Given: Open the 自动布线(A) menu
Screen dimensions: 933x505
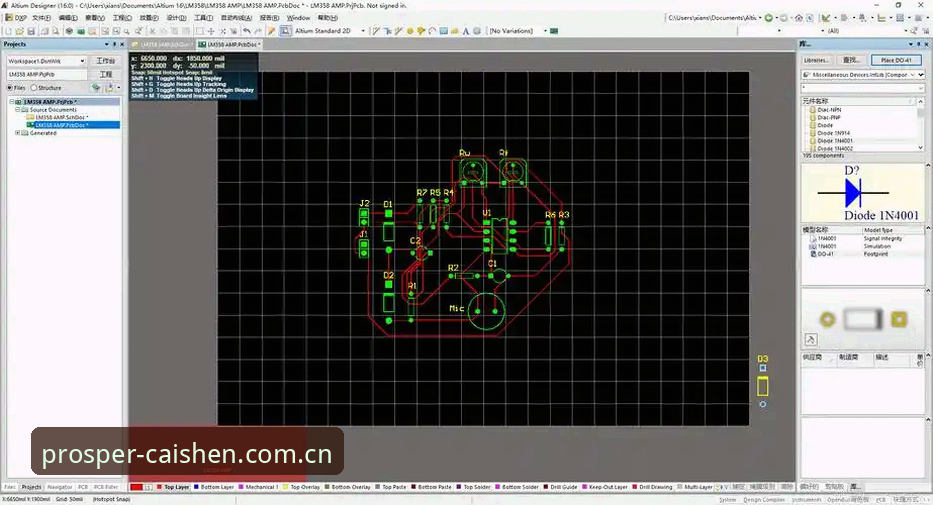Looking at the screenshot, I should 236,18.
